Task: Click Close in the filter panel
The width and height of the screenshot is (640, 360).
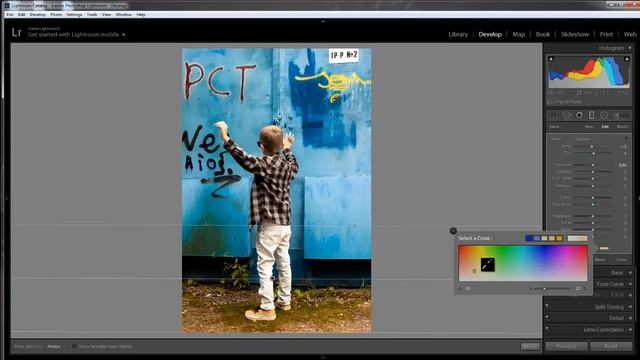Action: pos(621,260)
